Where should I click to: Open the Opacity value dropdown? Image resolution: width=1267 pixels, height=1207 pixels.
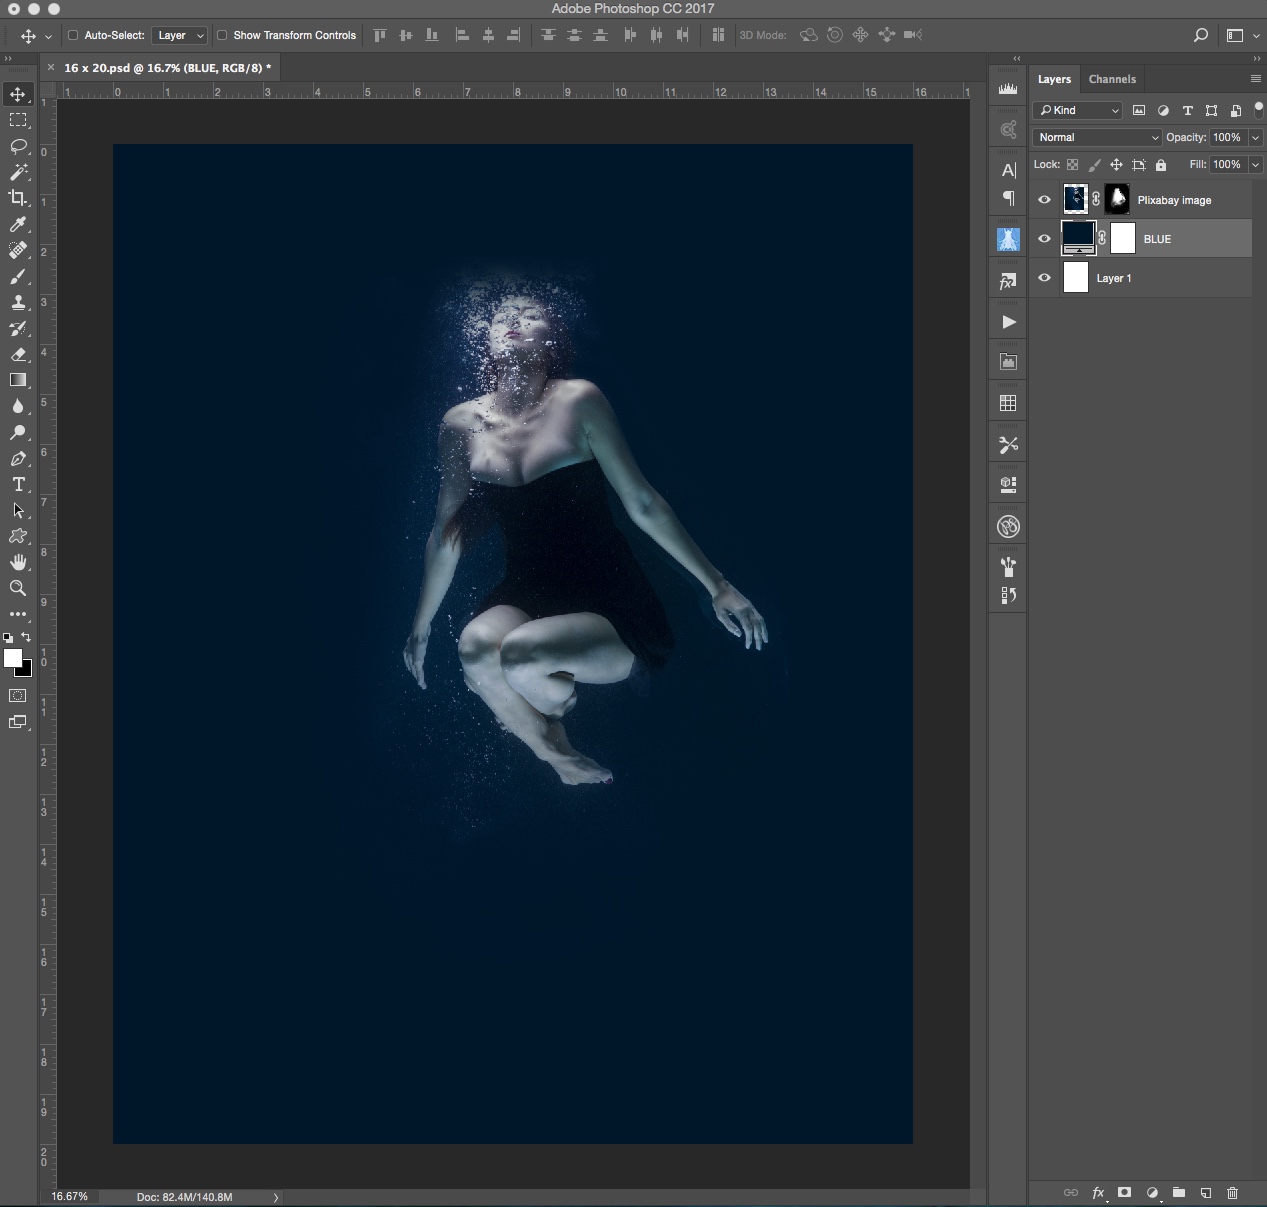pos(1255,137)
